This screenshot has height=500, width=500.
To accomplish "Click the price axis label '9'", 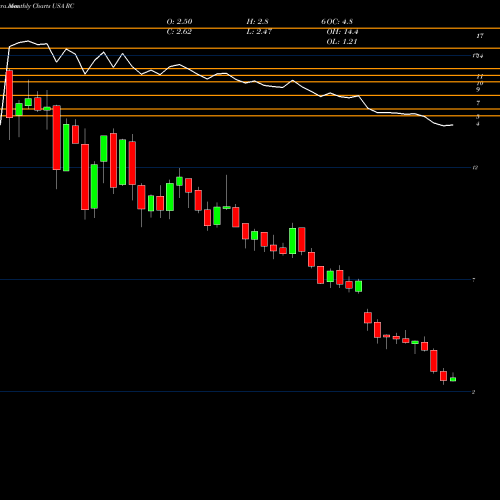I will click(x=478, y=90).
